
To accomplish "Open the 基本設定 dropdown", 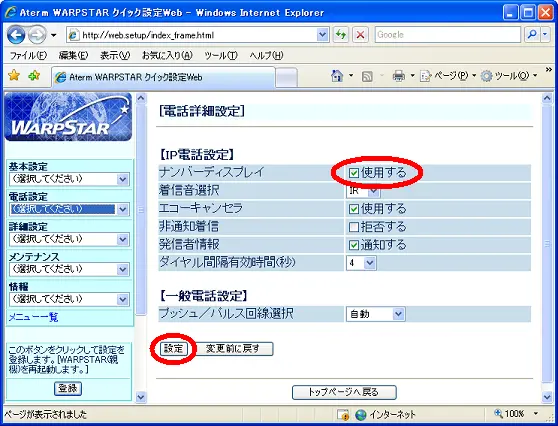I will 69,179.
